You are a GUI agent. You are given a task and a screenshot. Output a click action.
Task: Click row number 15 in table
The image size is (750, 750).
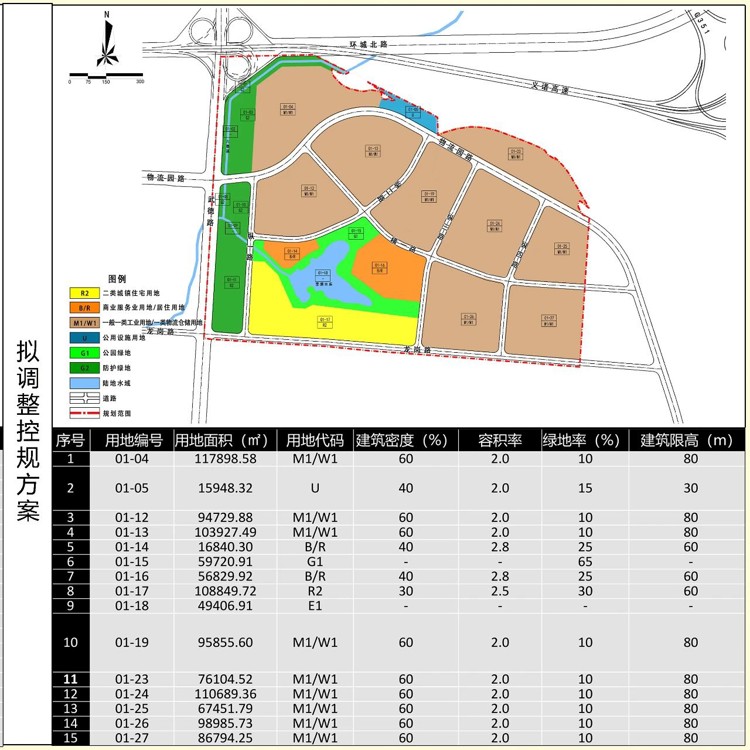[70, 738]
